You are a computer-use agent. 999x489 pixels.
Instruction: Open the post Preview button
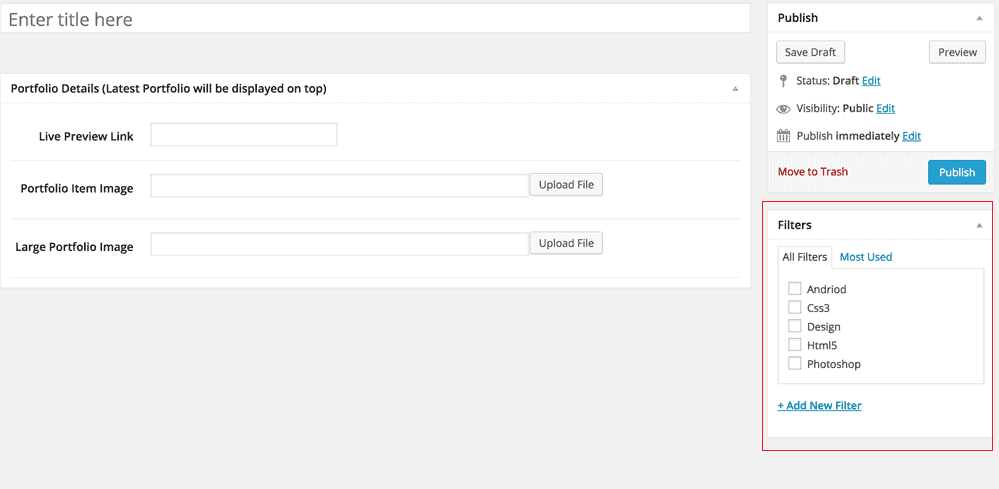pyautogui.click(x=957, y=52)
